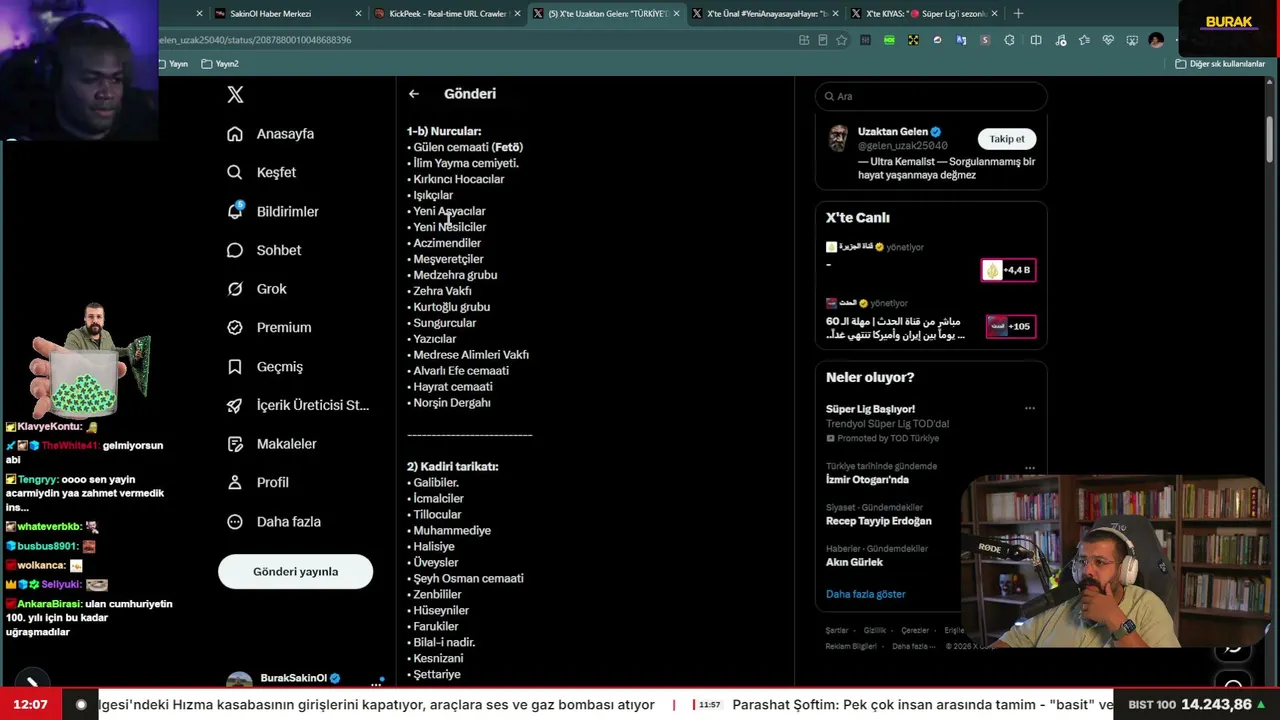Viewport: 1280px width, 720px height.
Task: Open the Gizlilik footer link
Action: 875,631
